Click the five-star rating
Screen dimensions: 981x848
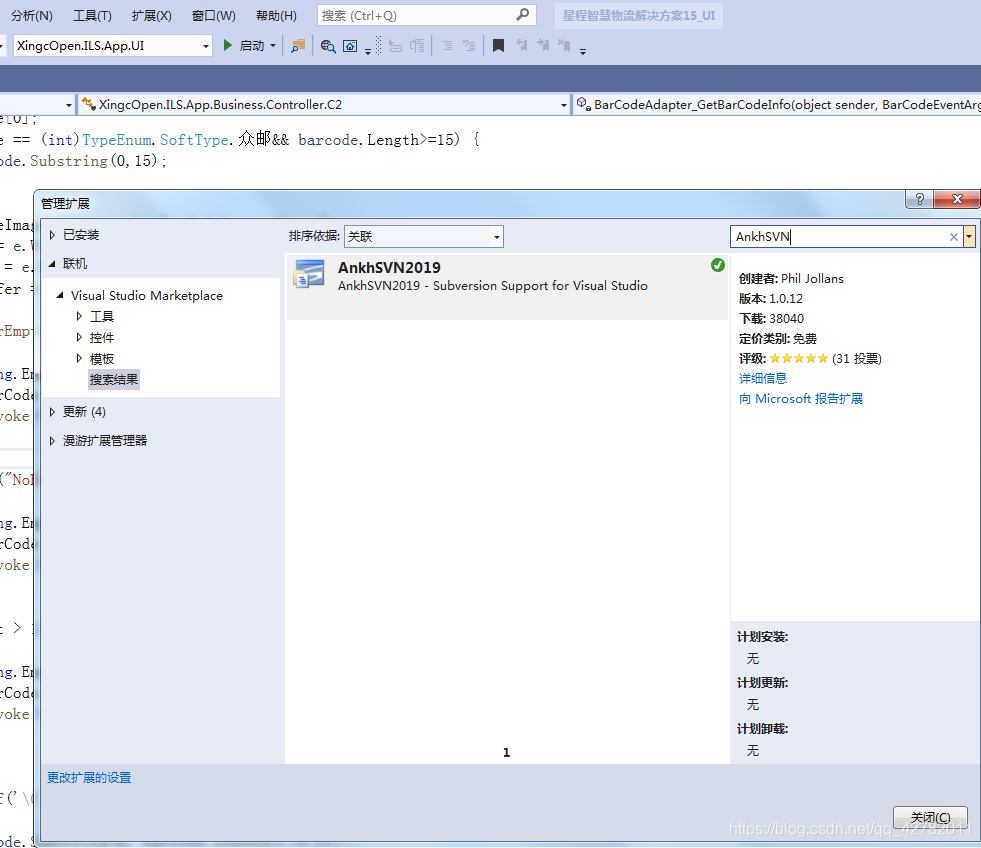click(x=798, y=359)
